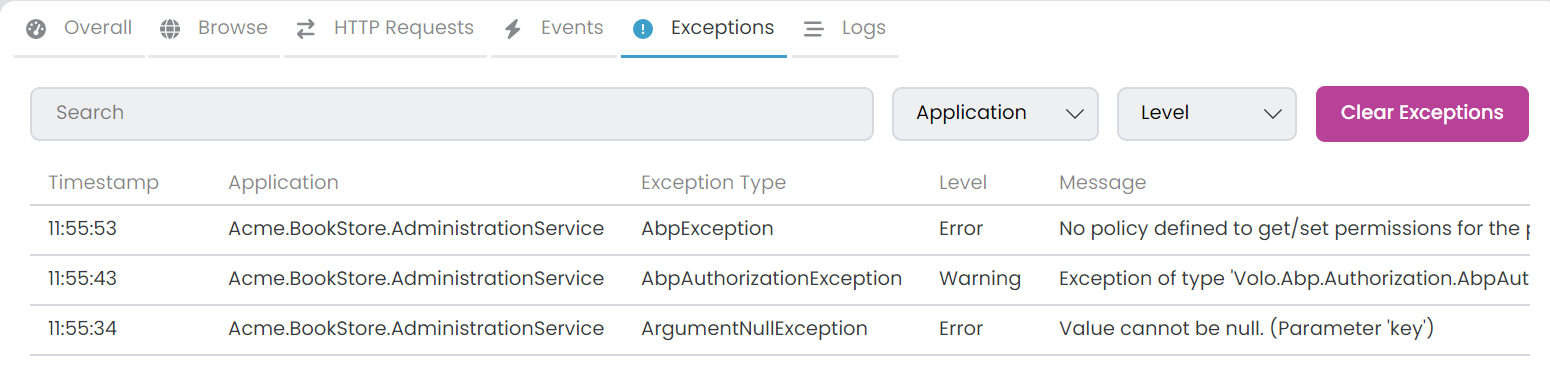Viewport: 1550px width, 370px height.
Task: Select the Events tab
Action: coord(554,28)
